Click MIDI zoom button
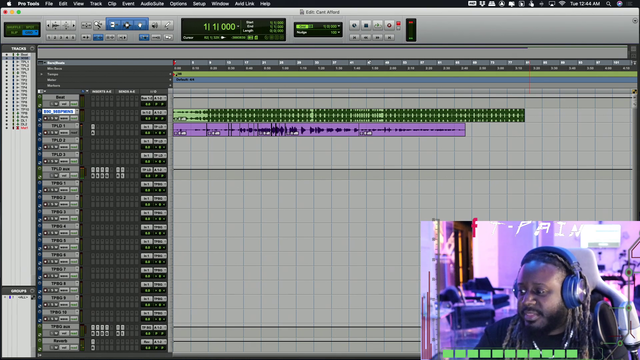 66,25
